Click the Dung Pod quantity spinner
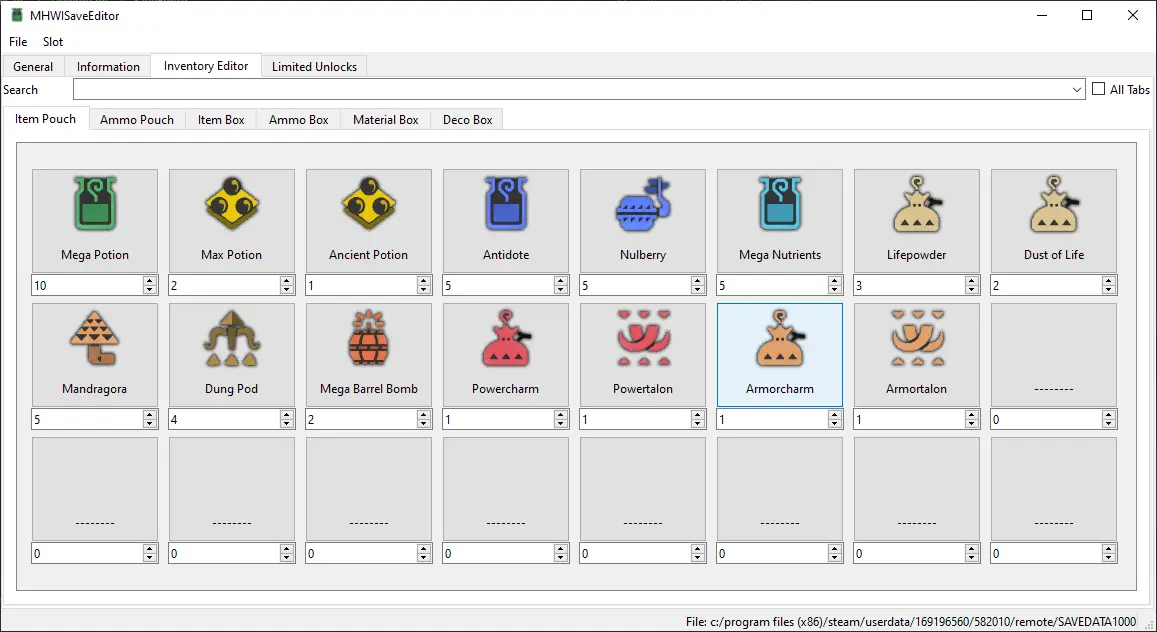Image resolution: width=1157 pixels, height=632 pixels. pos(287,420)
